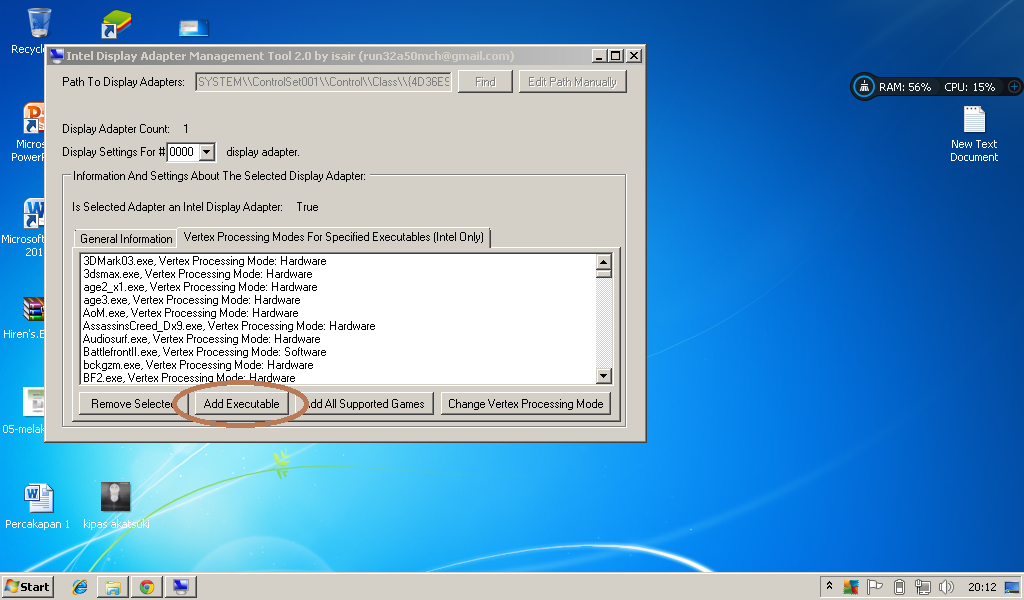
Task: Open the volume speaker tray icon
Action: (x=946, y=587)
